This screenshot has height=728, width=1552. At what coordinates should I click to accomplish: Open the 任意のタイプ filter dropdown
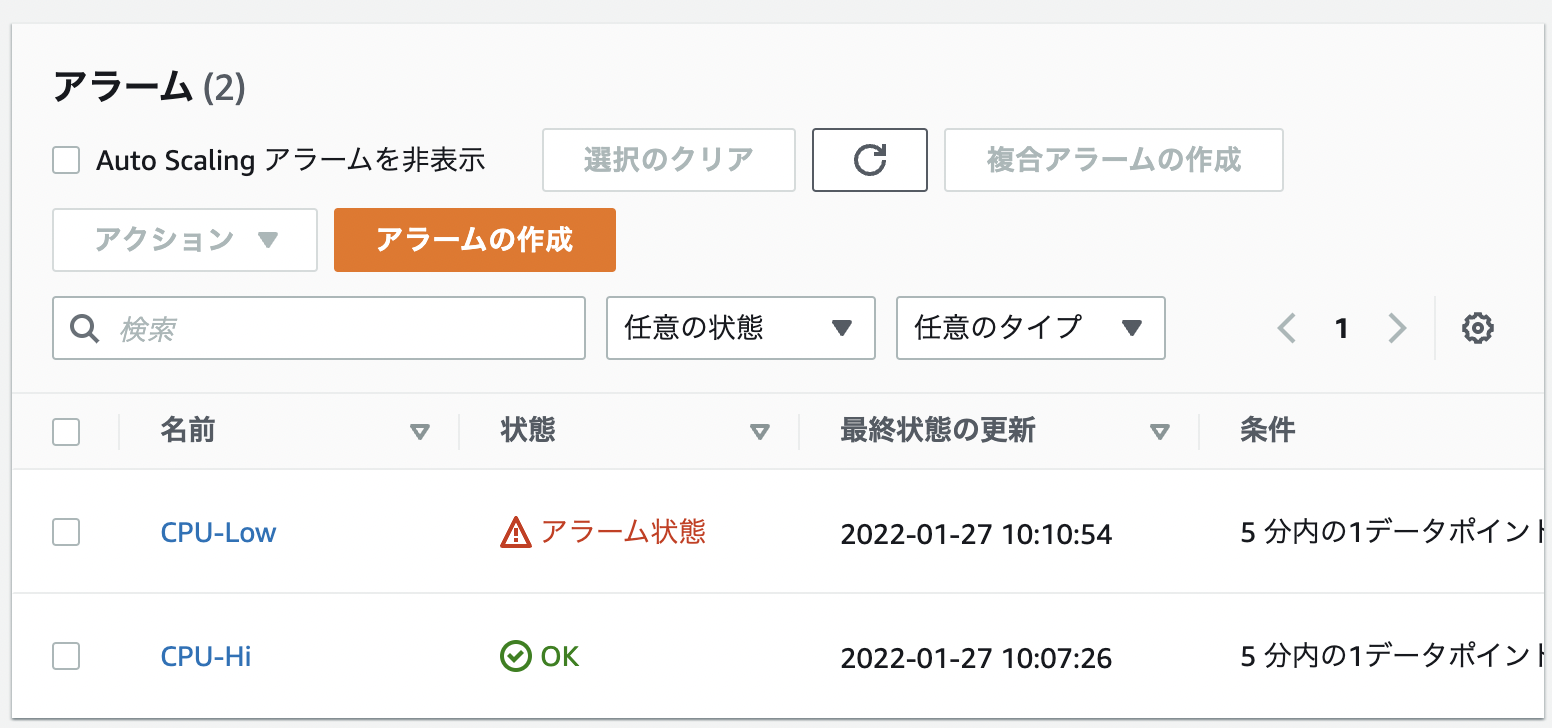click(1030, 328)
